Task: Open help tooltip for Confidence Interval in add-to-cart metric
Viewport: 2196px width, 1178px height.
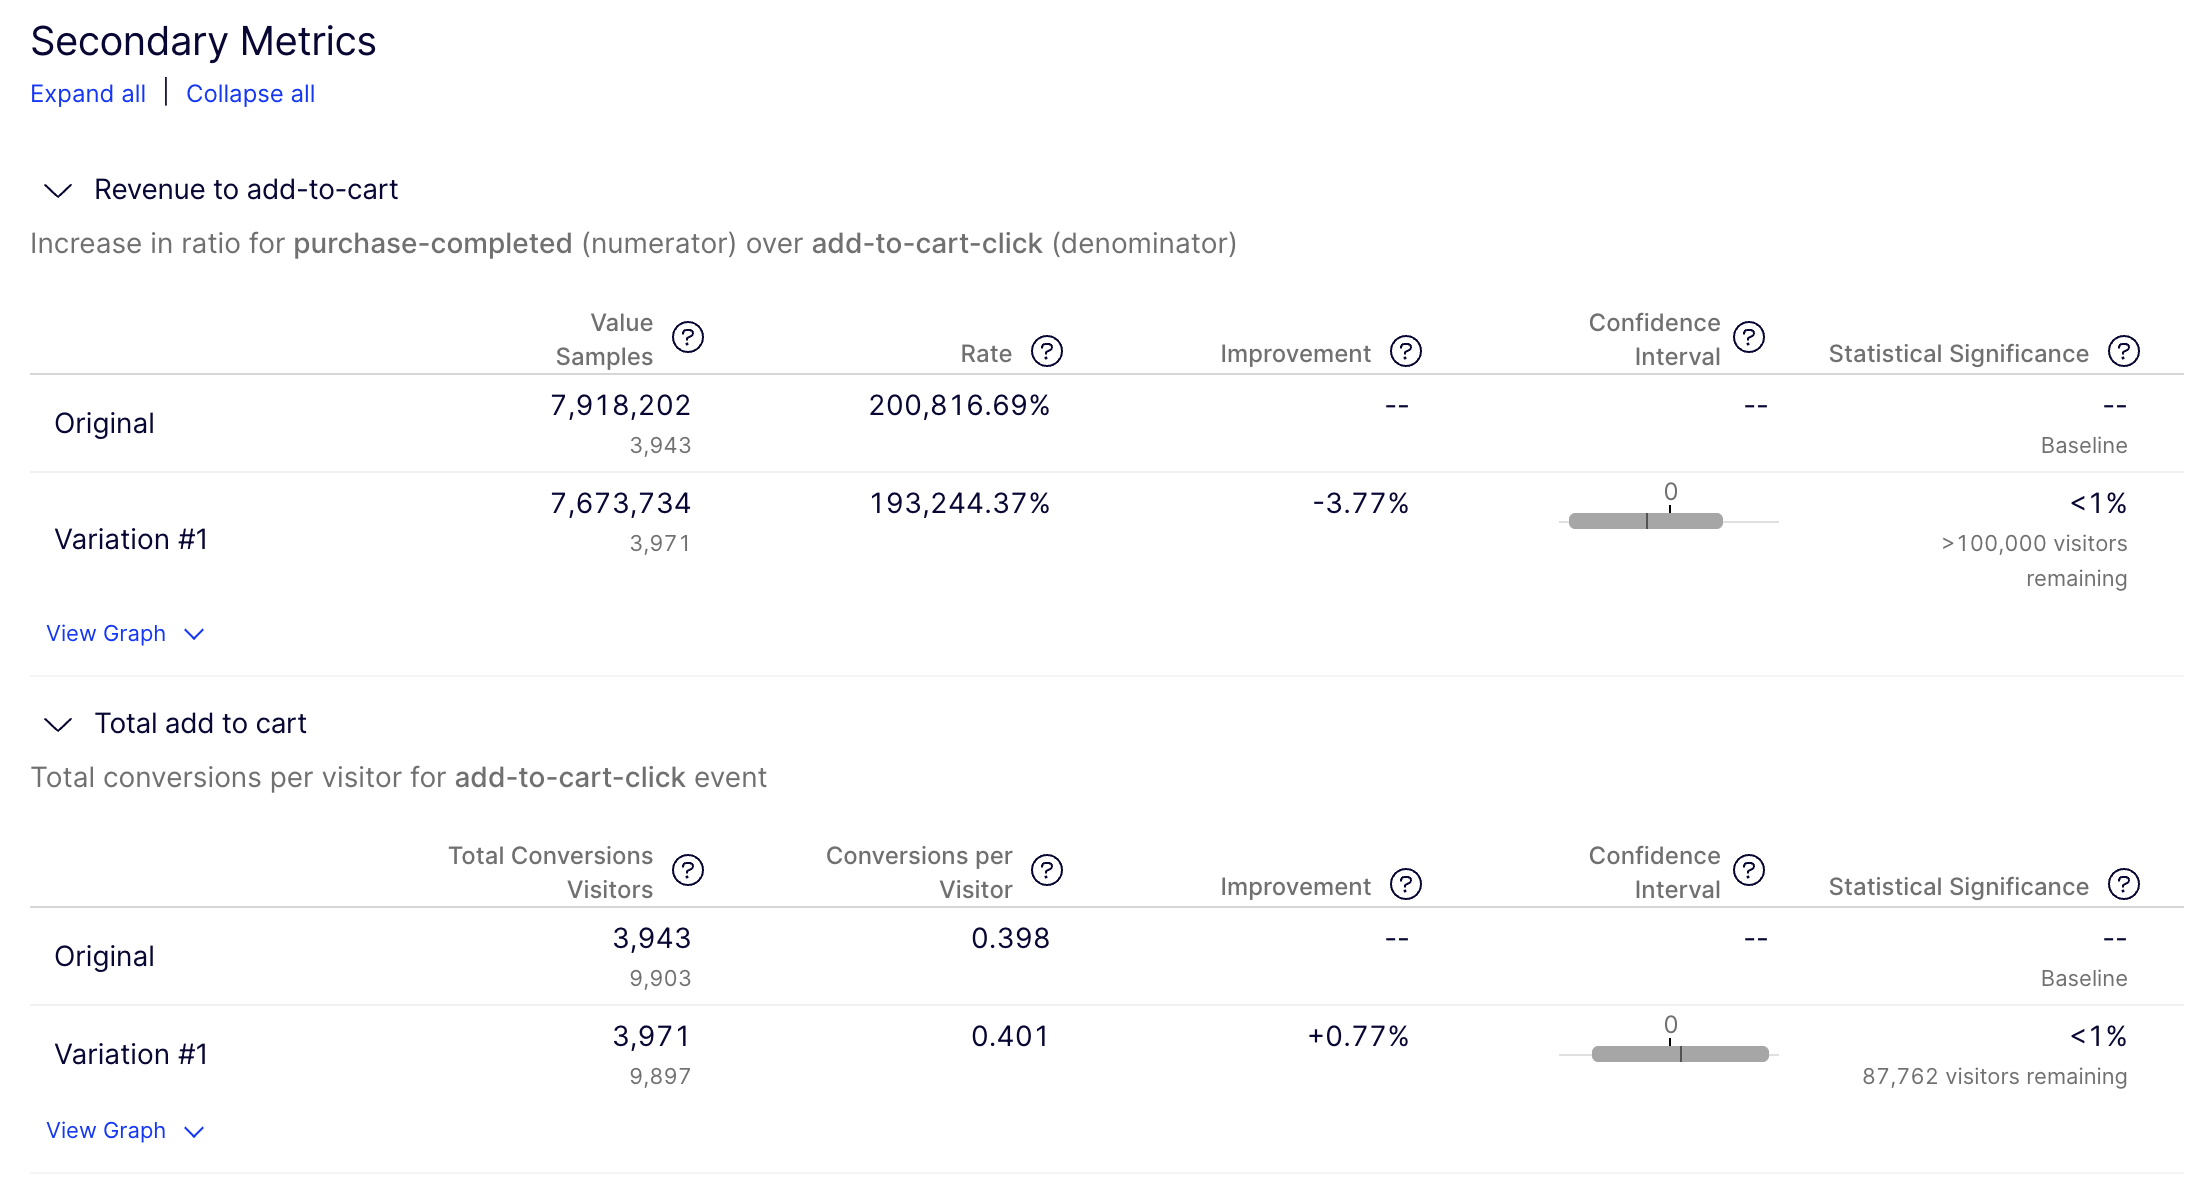Action: pos(1749,870)
